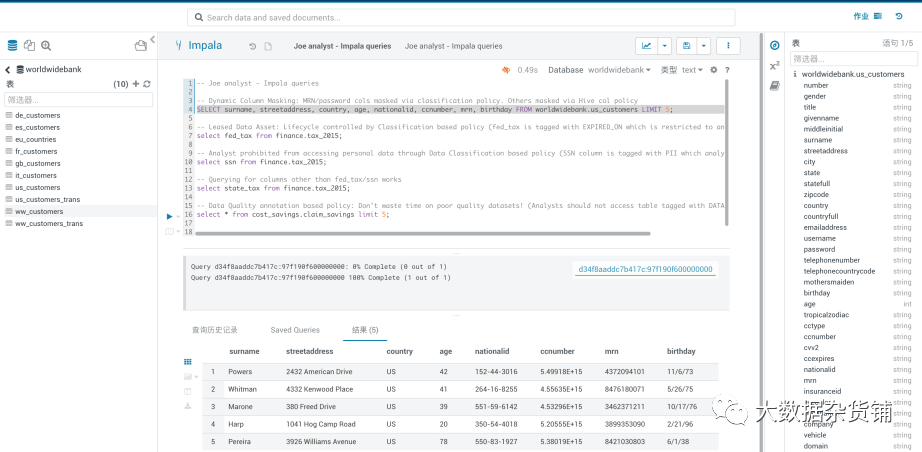Open the SQL databases source icon
922x452 pixels.
[12, 45]
